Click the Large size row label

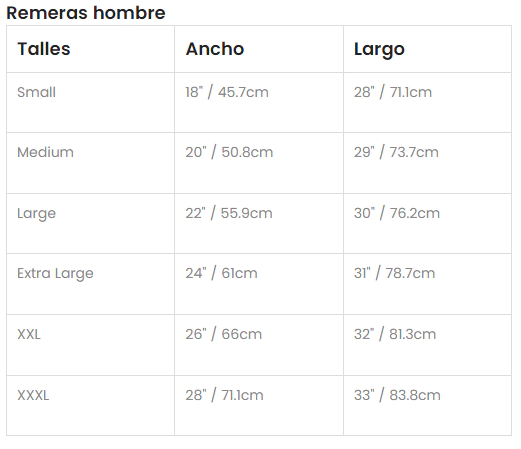(x=36, y=214)
